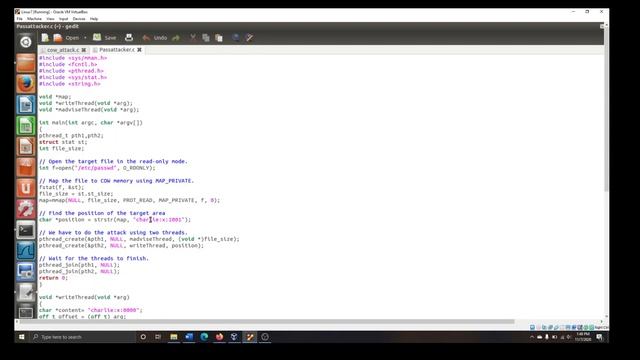Screen dimensions: 640x360
Task: Click '#include <pthread.h>' line
Action: pyautogui.click(x=71, y=71)
